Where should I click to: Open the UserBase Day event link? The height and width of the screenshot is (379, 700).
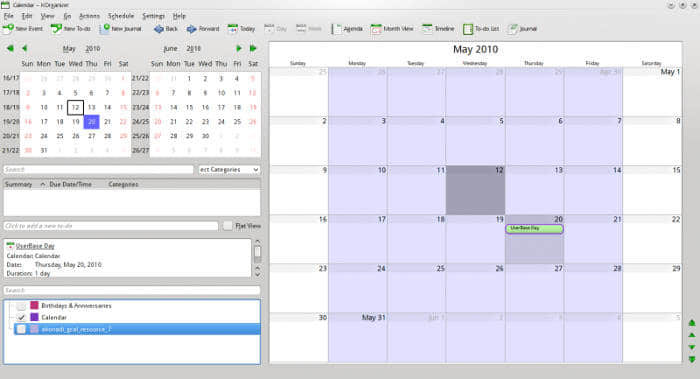[35, 246]
